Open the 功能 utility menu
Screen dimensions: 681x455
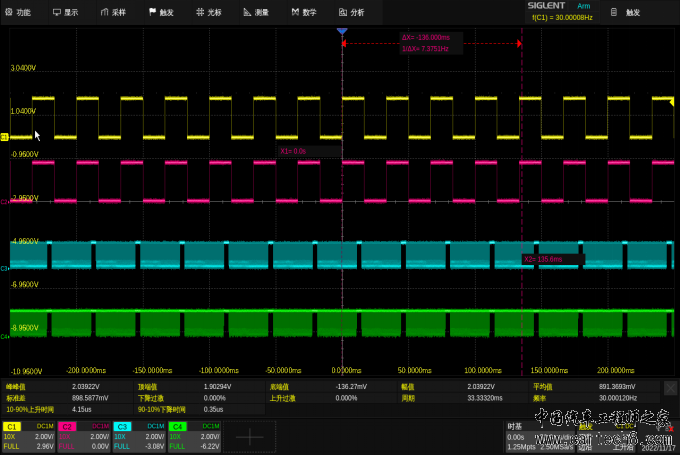coord(18,12)
